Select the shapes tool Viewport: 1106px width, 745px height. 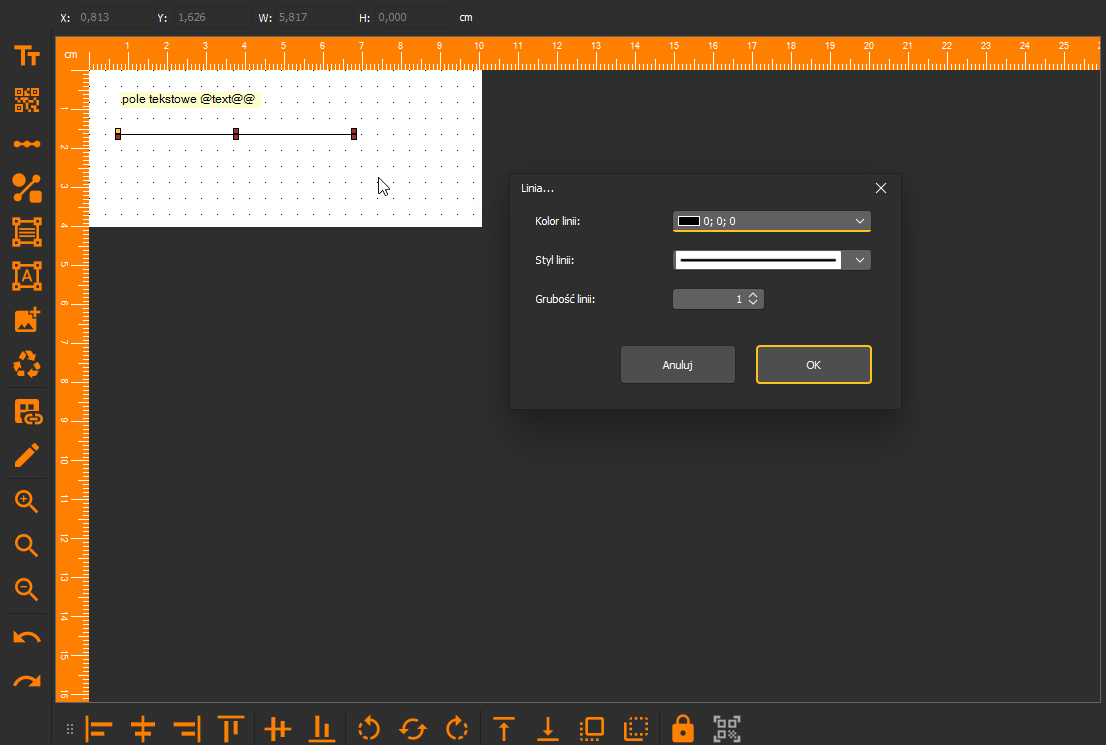coord(27,188)
